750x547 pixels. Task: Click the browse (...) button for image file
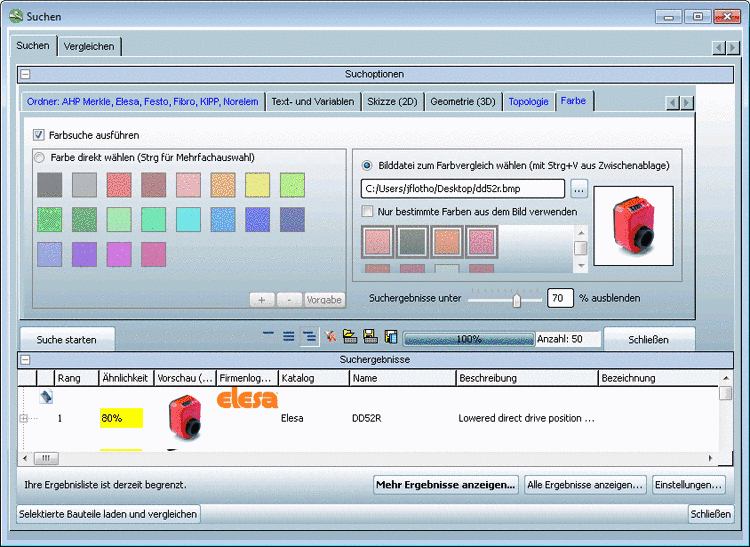(x=579, y=189)
